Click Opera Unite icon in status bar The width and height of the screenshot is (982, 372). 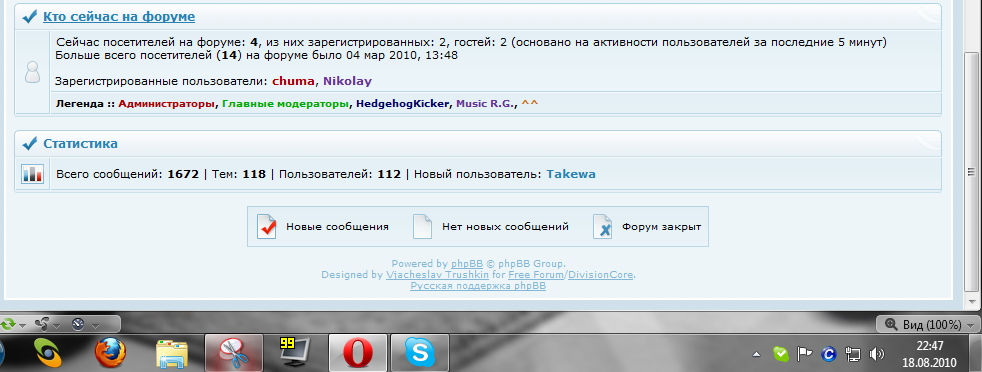(43, 324)
